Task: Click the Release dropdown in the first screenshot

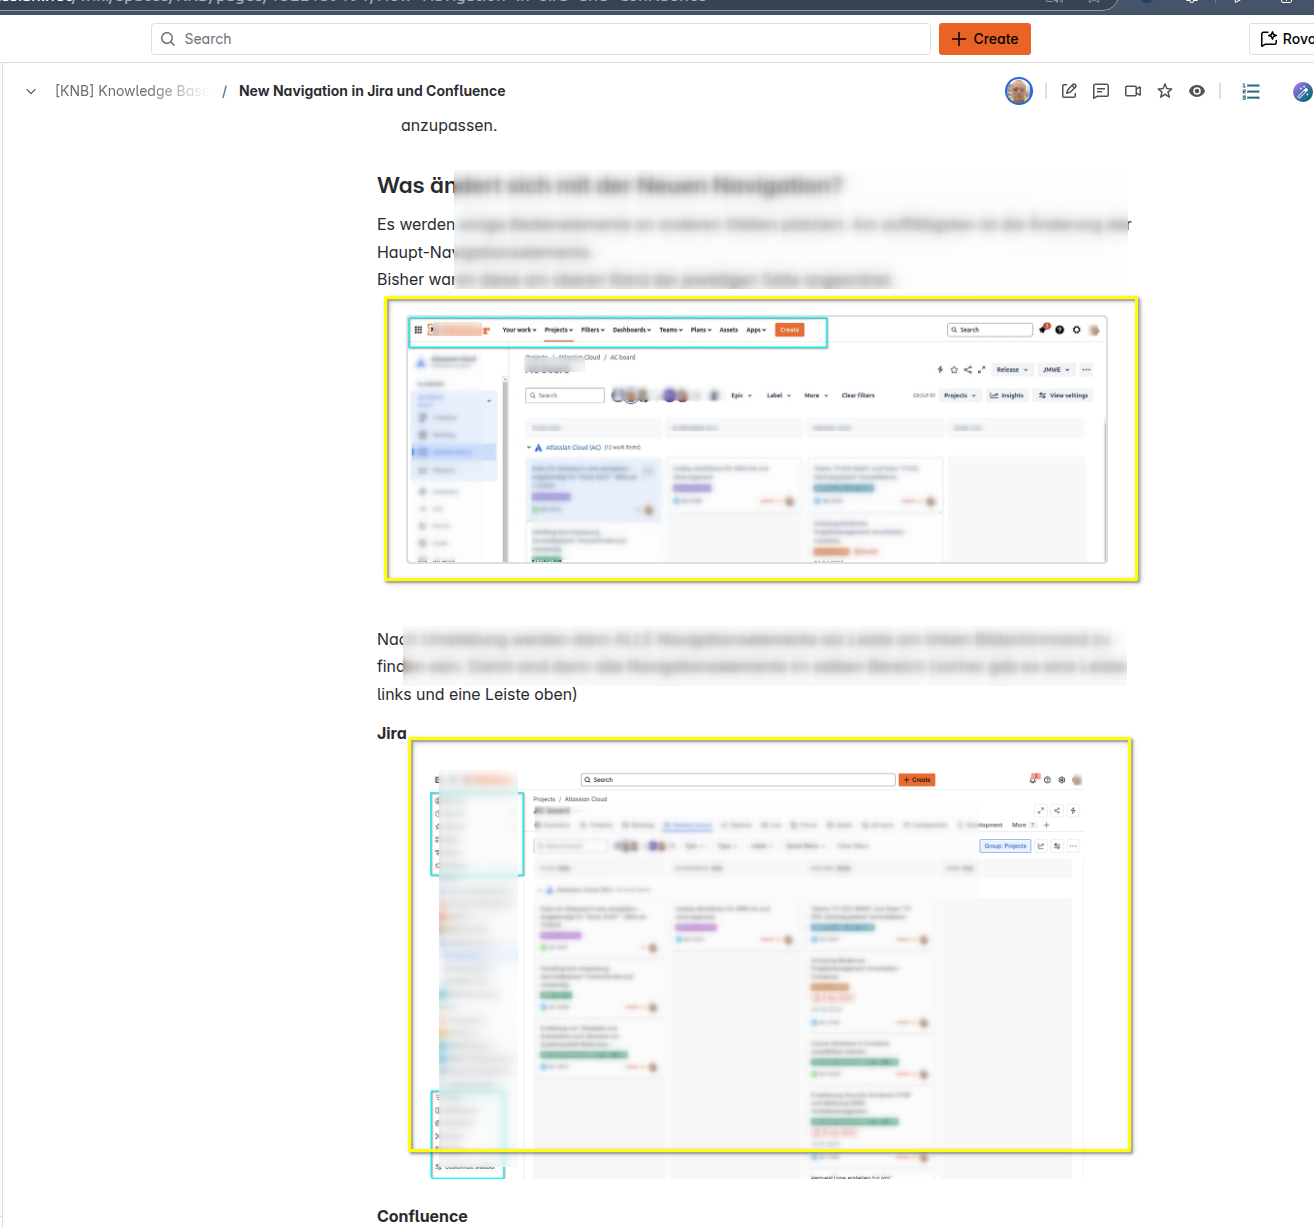Action: [x=1012, y=370]
